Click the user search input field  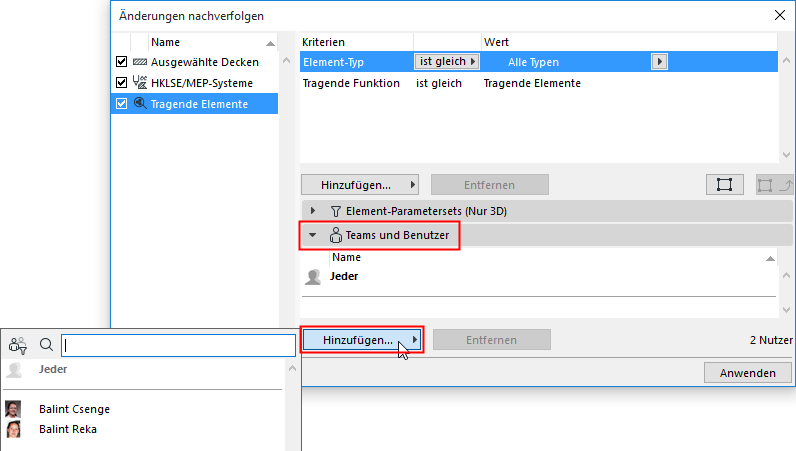click(x=176, y=346)
